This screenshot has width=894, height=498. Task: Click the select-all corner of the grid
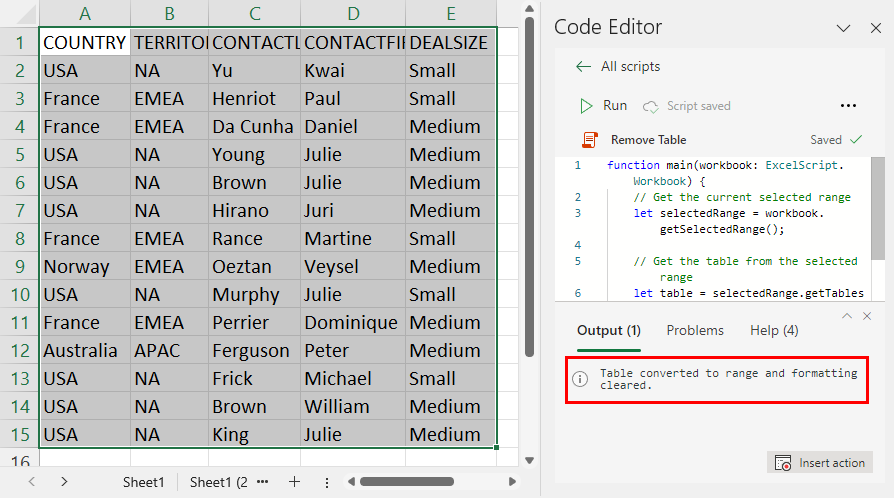click(x=19, y=13)
